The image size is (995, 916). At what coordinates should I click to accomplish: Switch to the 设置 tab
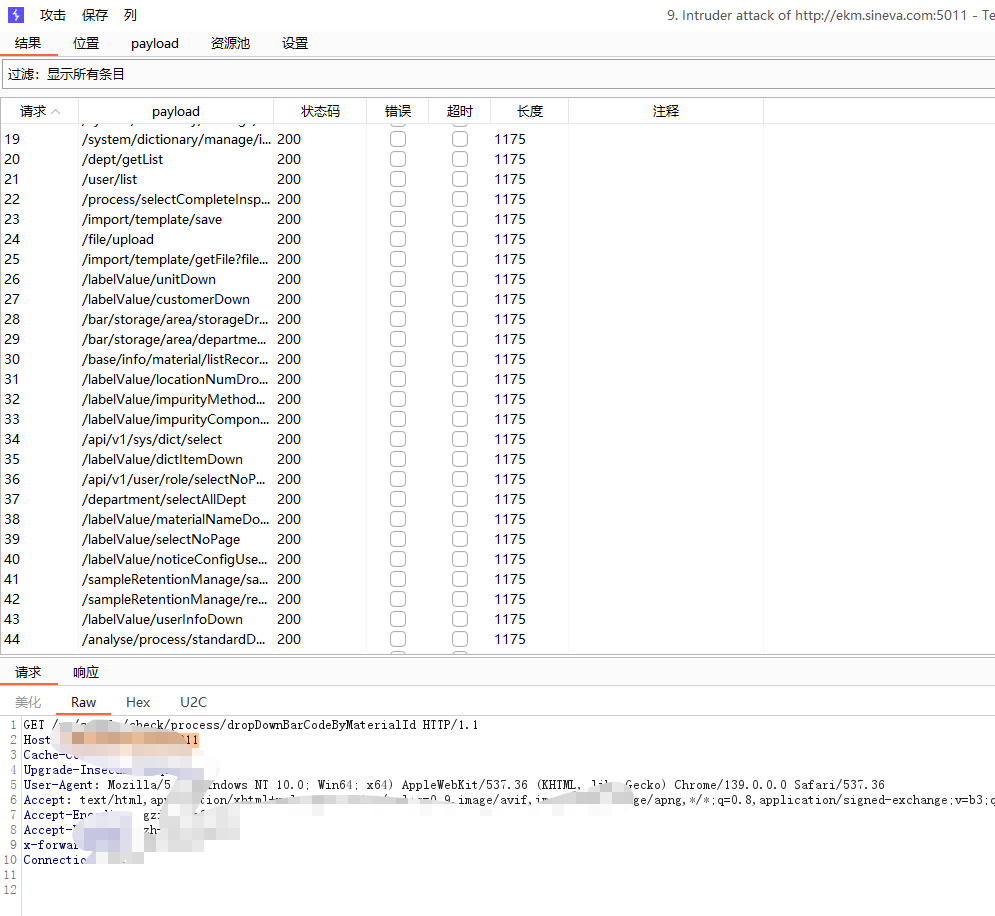point(295,43)
